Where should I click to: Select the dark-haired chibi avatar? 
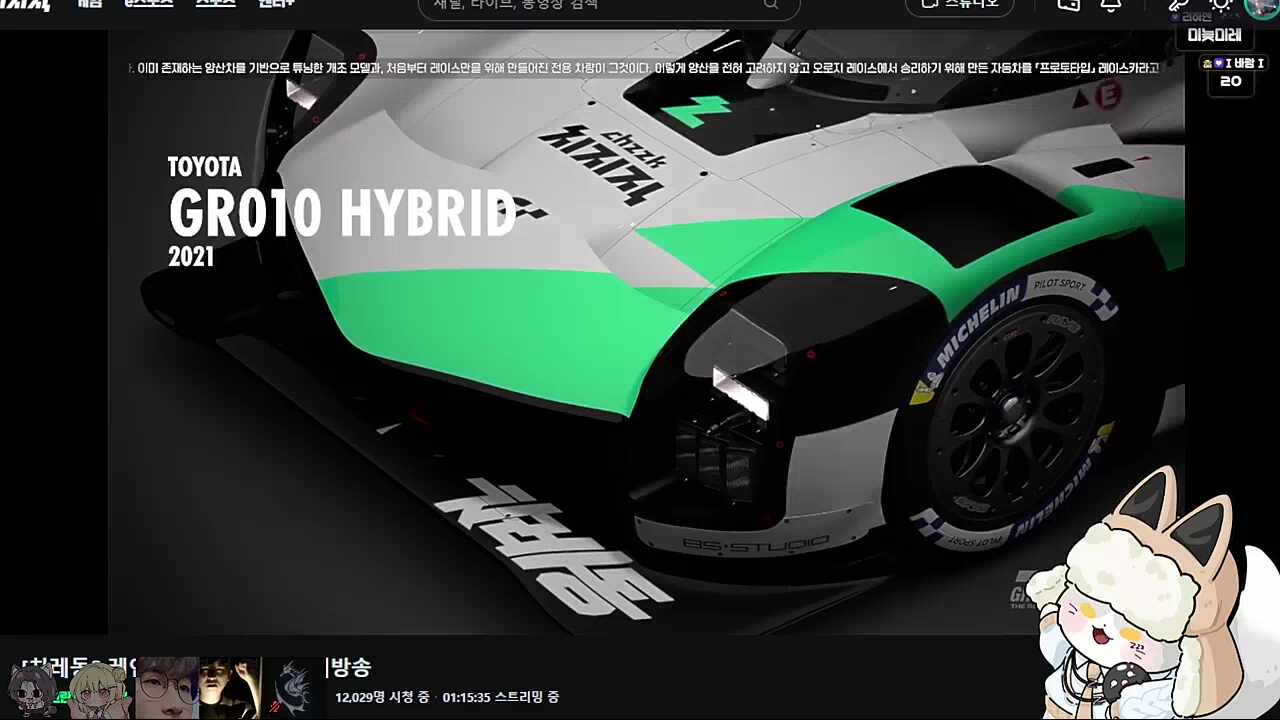(x=33, y=689)
